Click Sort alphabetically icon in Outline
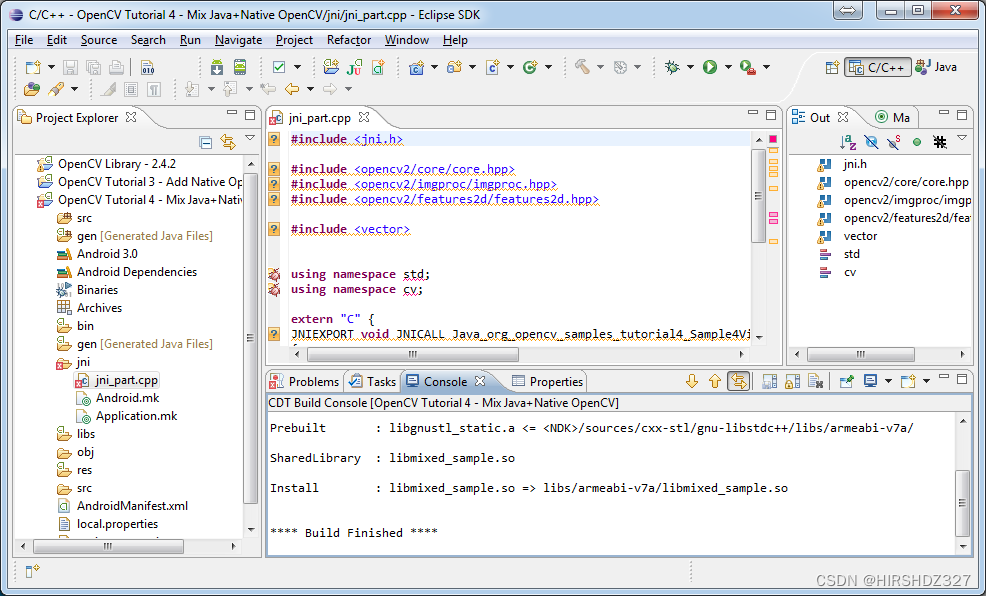This screenshot has height=596, width=986. click(848, 143)
